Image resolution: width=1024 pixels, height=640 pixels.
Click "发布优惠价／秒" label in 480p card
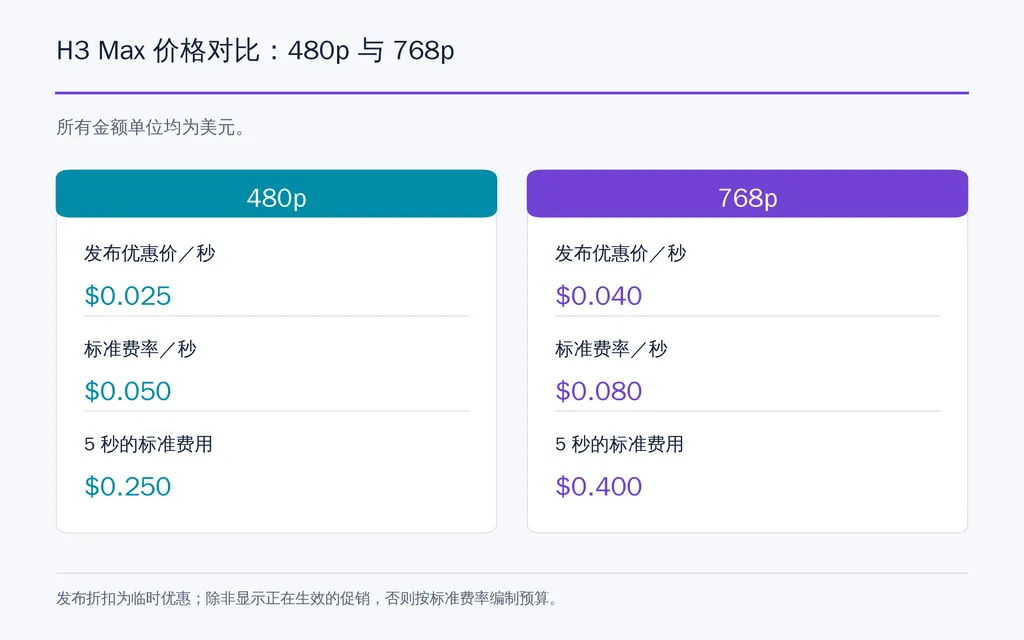pyautogui.click(x=150, y=253)
